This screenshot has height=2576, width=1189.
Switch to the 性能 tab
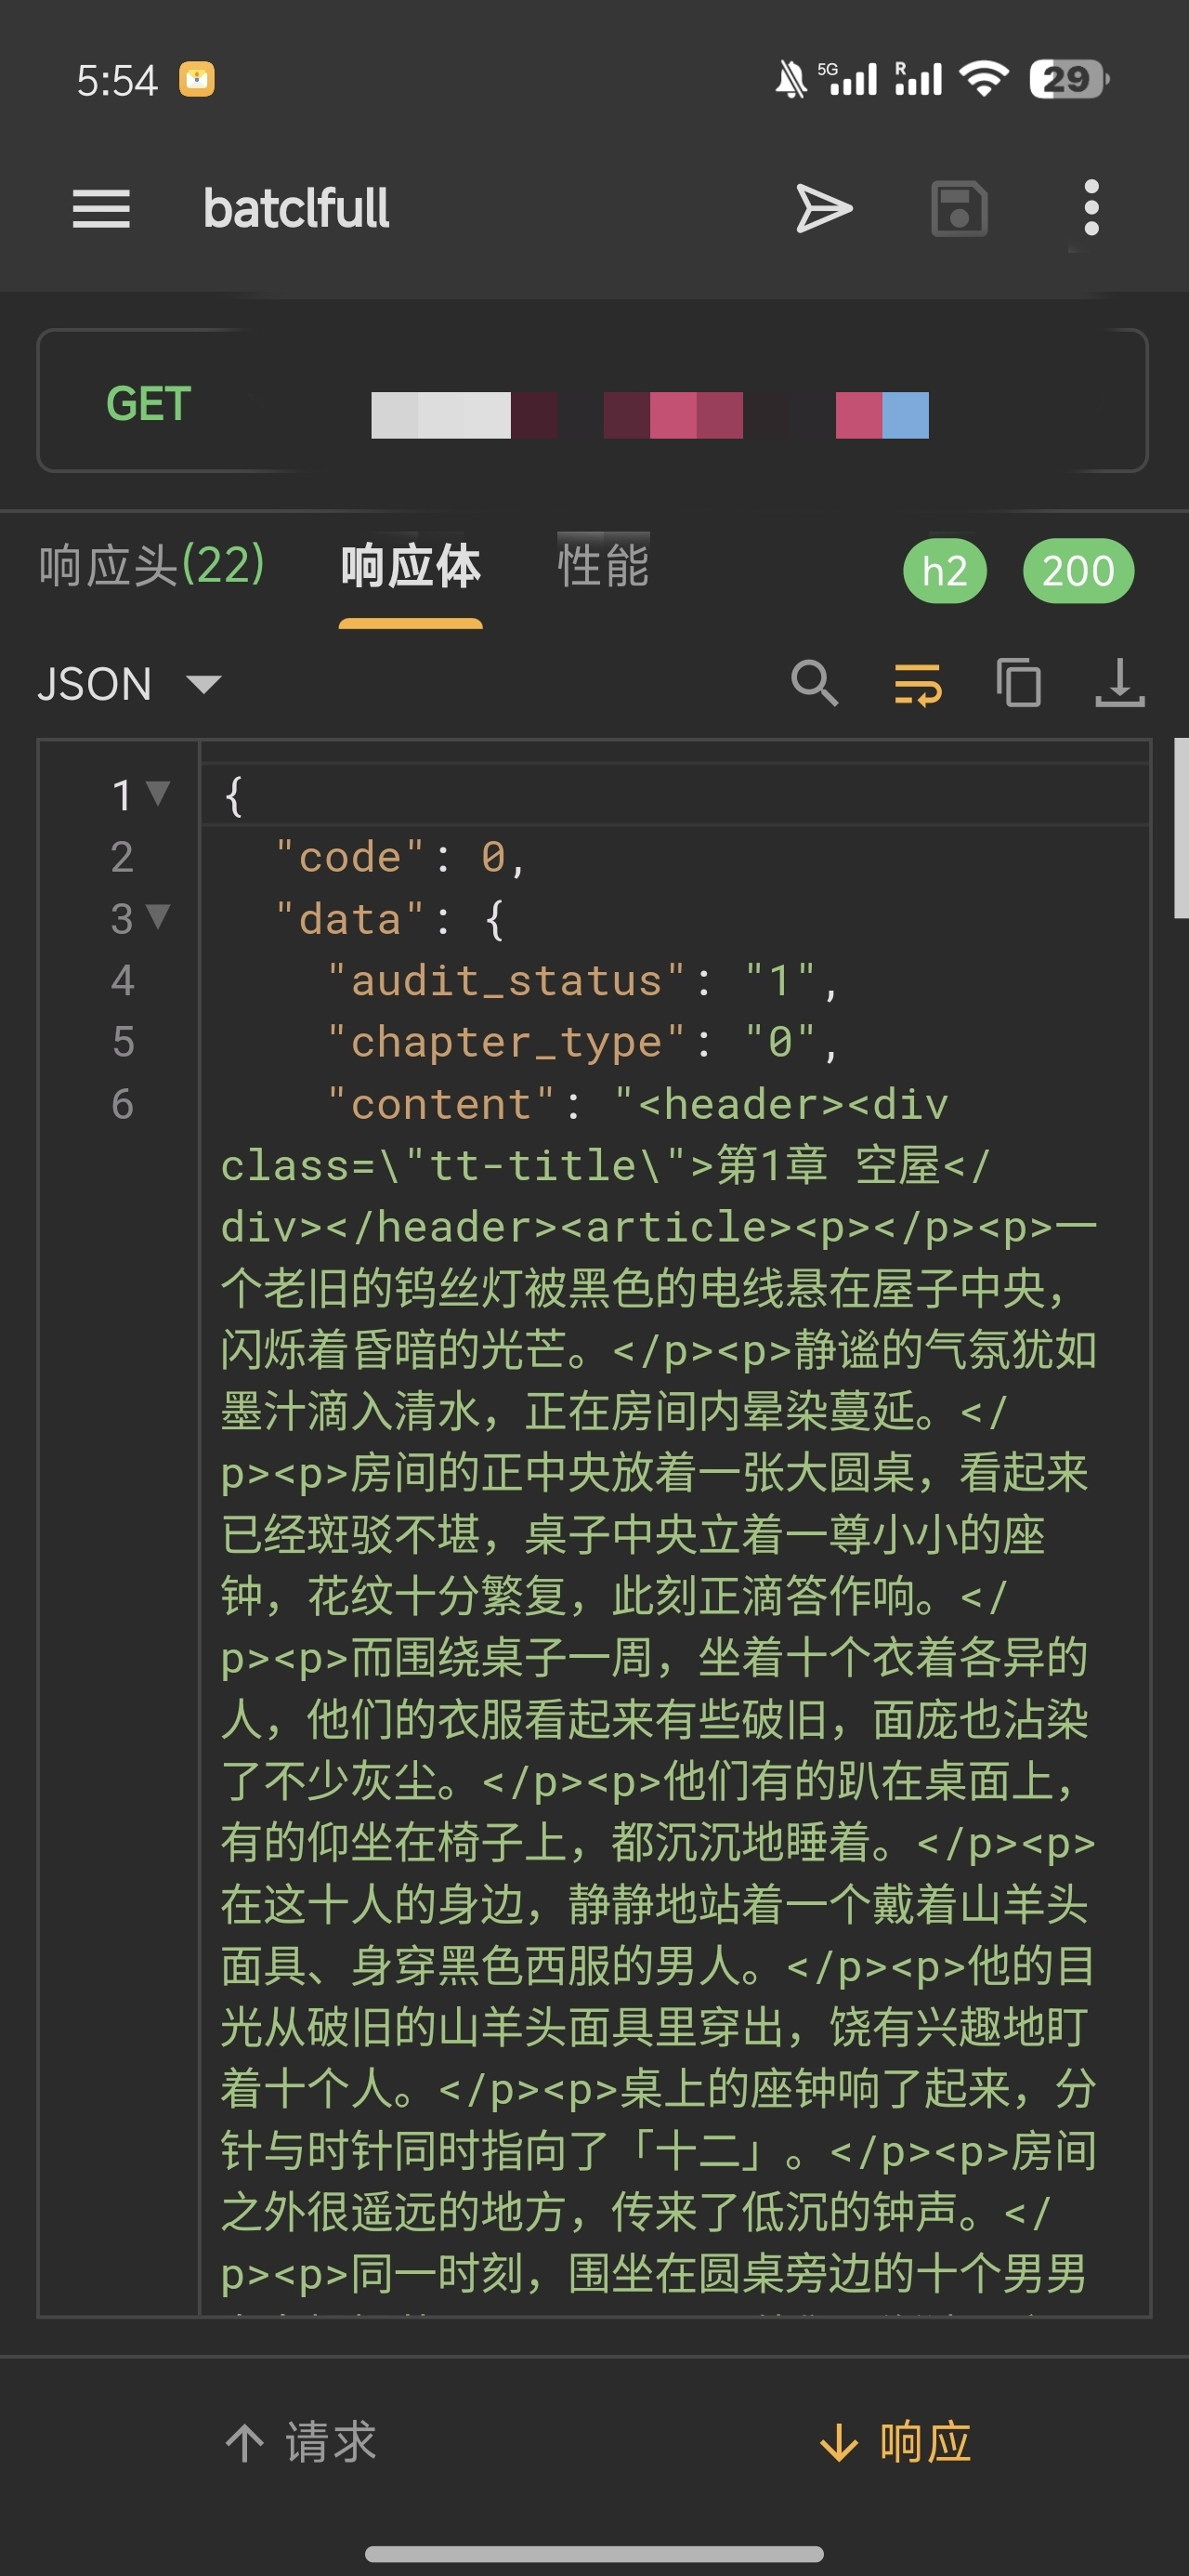pos(603,566)
